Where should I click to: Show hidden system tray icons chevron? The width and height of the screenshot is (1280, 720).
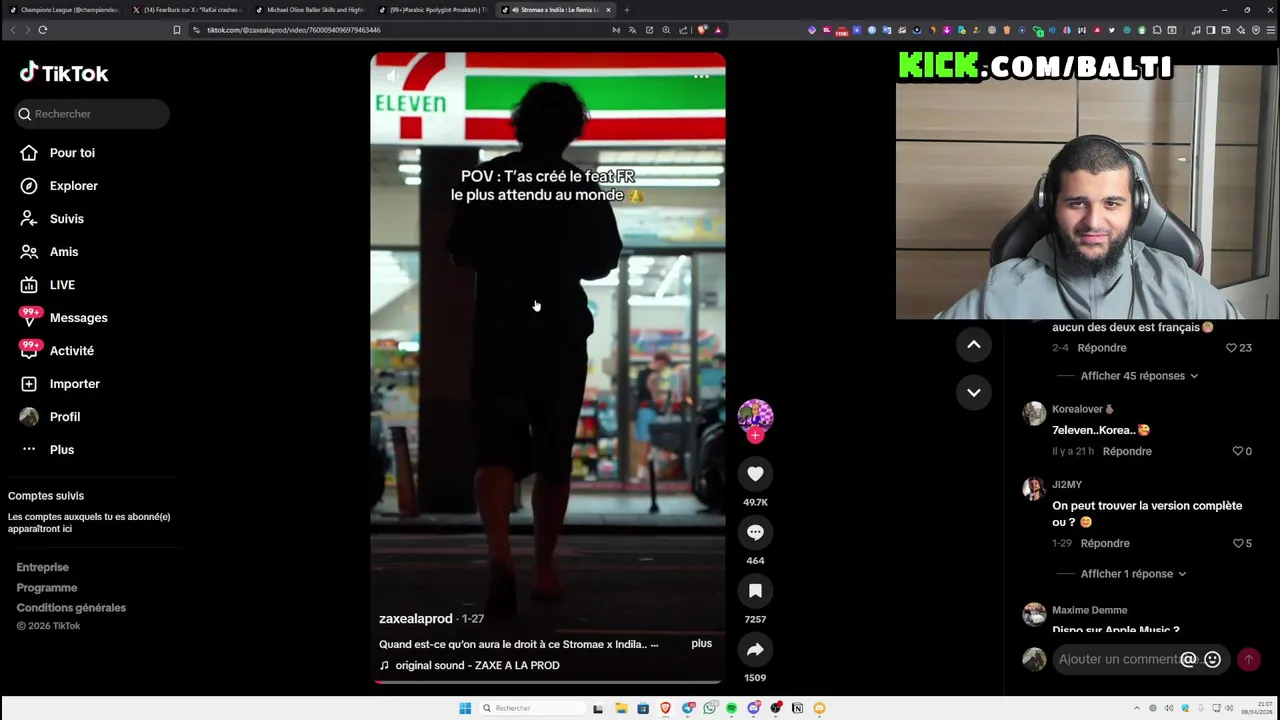click(x=1136, y=708)
